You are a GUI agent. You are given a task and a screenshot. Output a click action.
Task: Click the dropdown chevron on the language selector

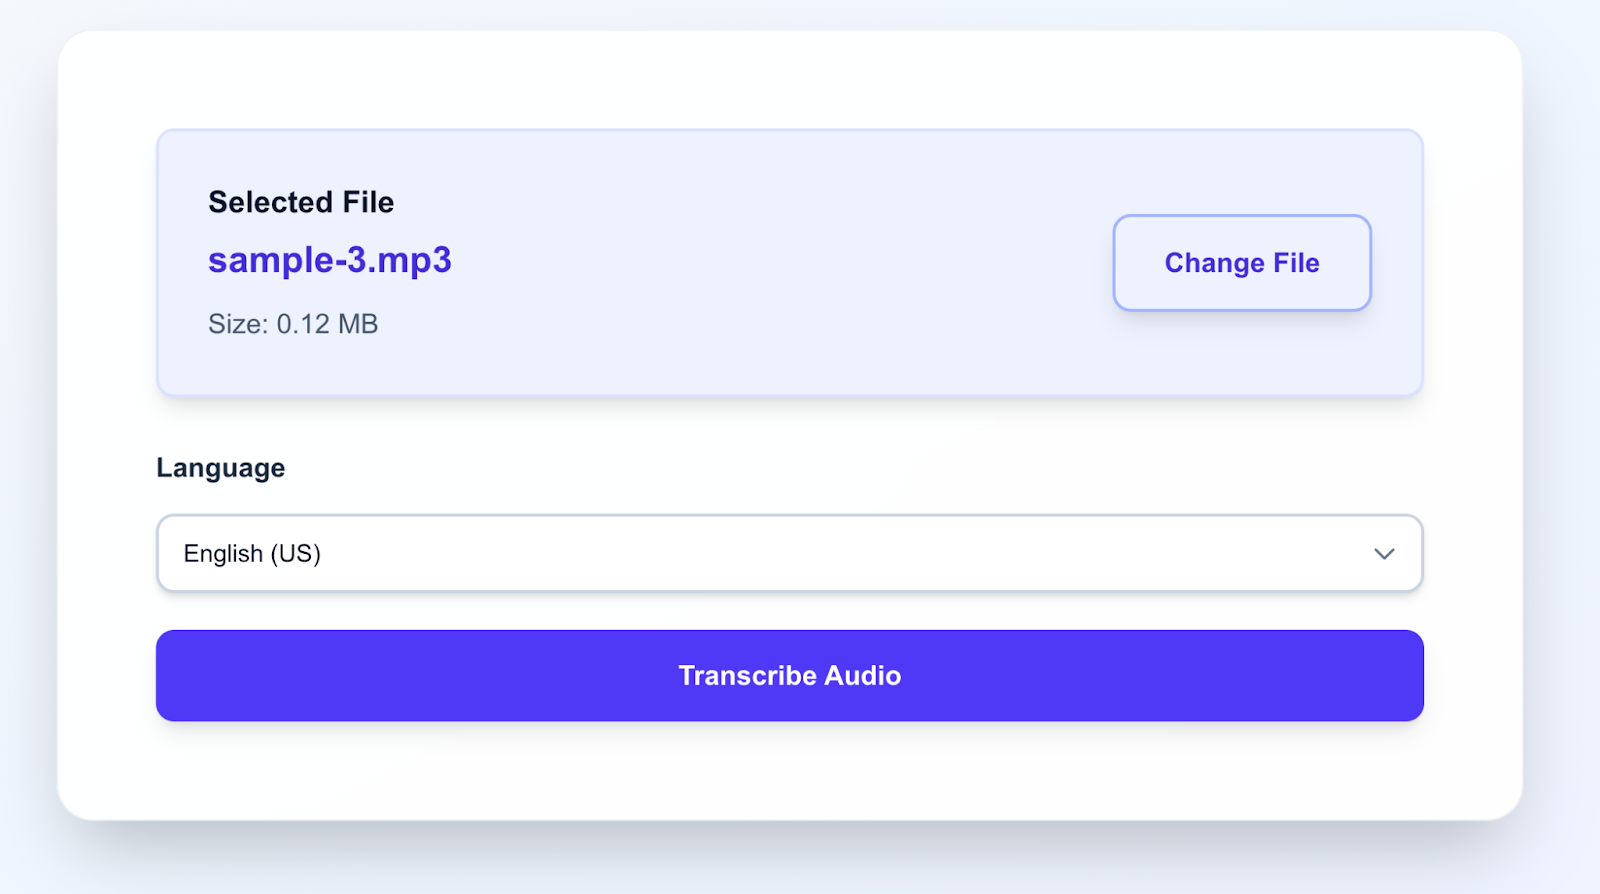point(1384,553)
